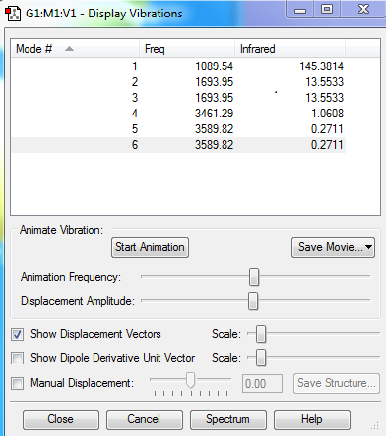Click the Save Structure button
The height and width of the screenshot is (436, 386).
click(x=336, y=383)
